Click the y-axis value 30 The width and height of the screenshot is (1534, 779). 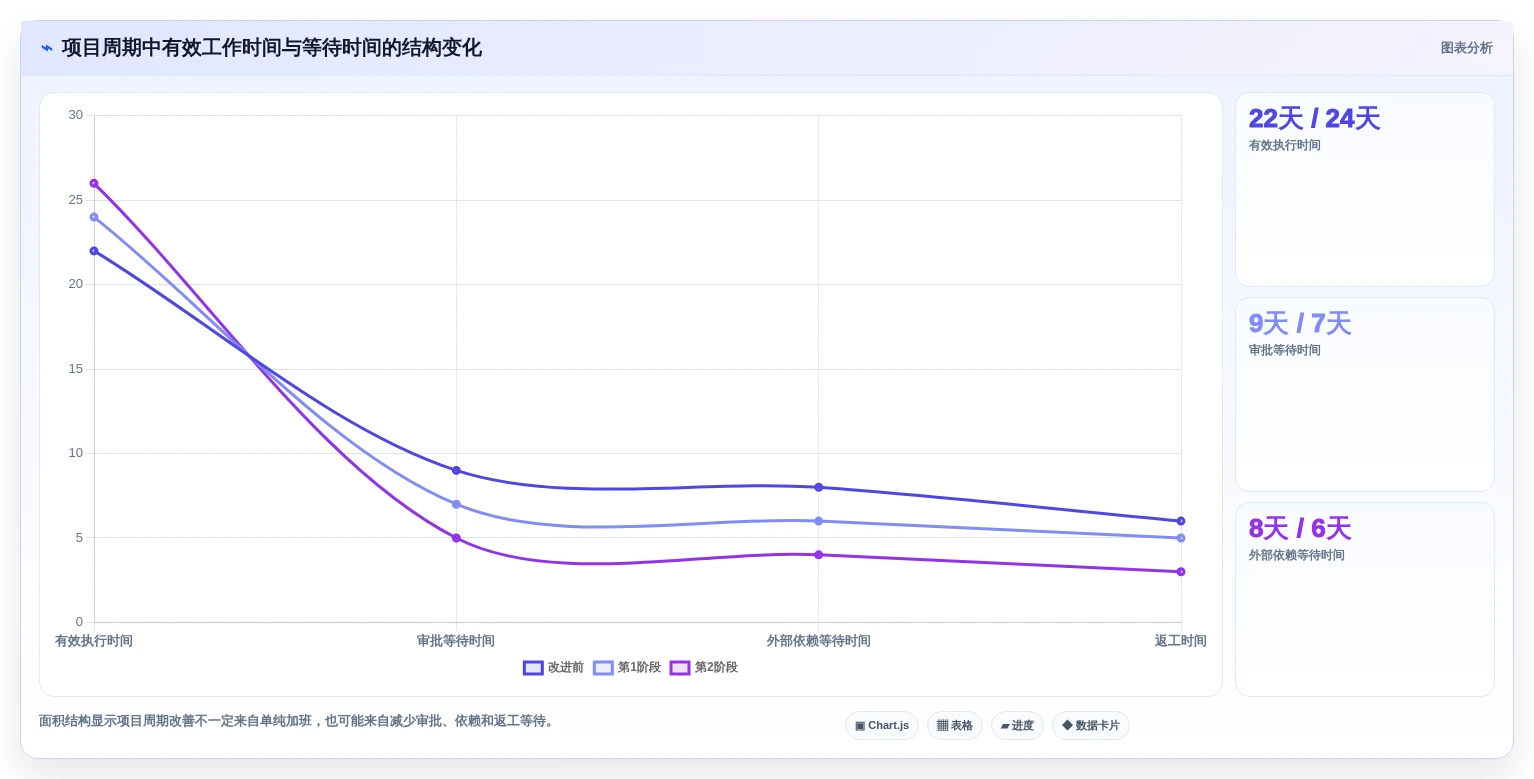point(76,115)
